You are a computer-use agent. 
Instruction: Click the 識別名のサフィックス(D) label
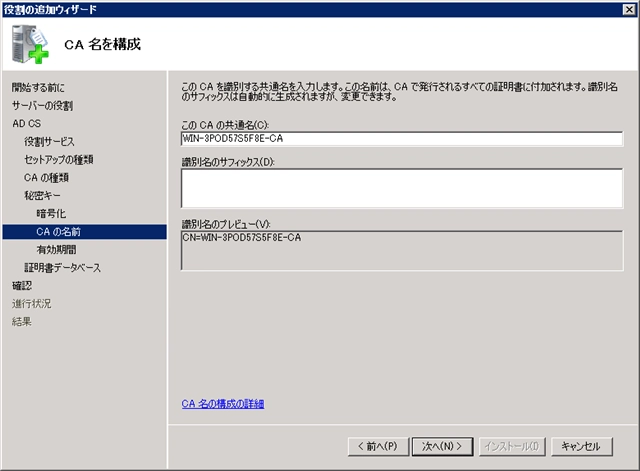click(228, 162)
